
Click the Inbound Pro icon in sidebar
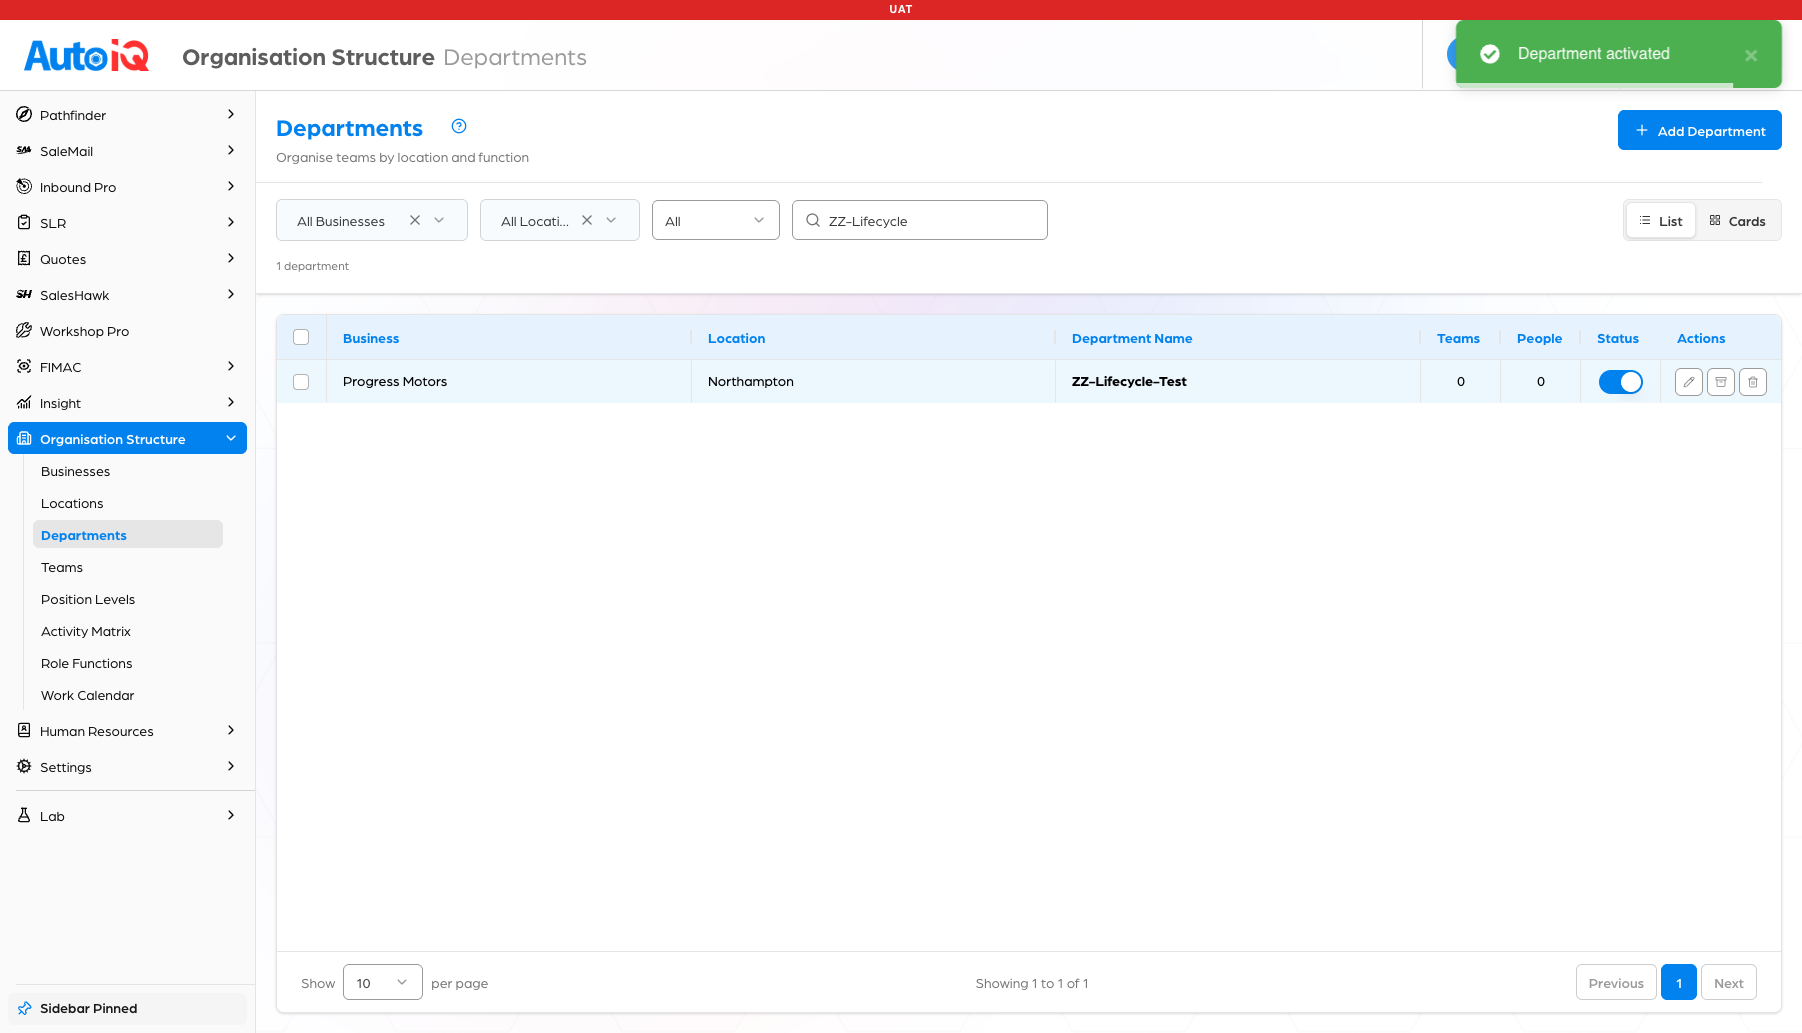(24, 187)
